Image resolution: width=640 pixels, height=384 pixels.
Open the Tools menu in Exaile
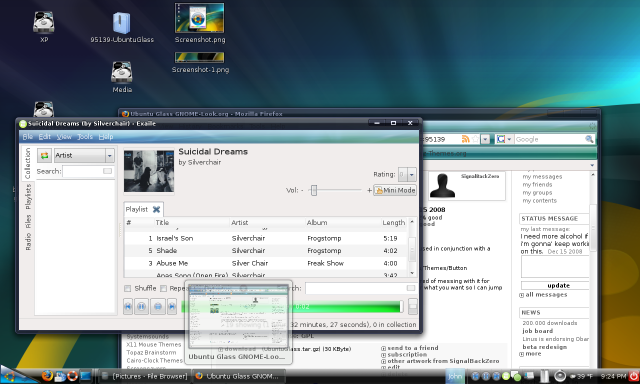85,137
